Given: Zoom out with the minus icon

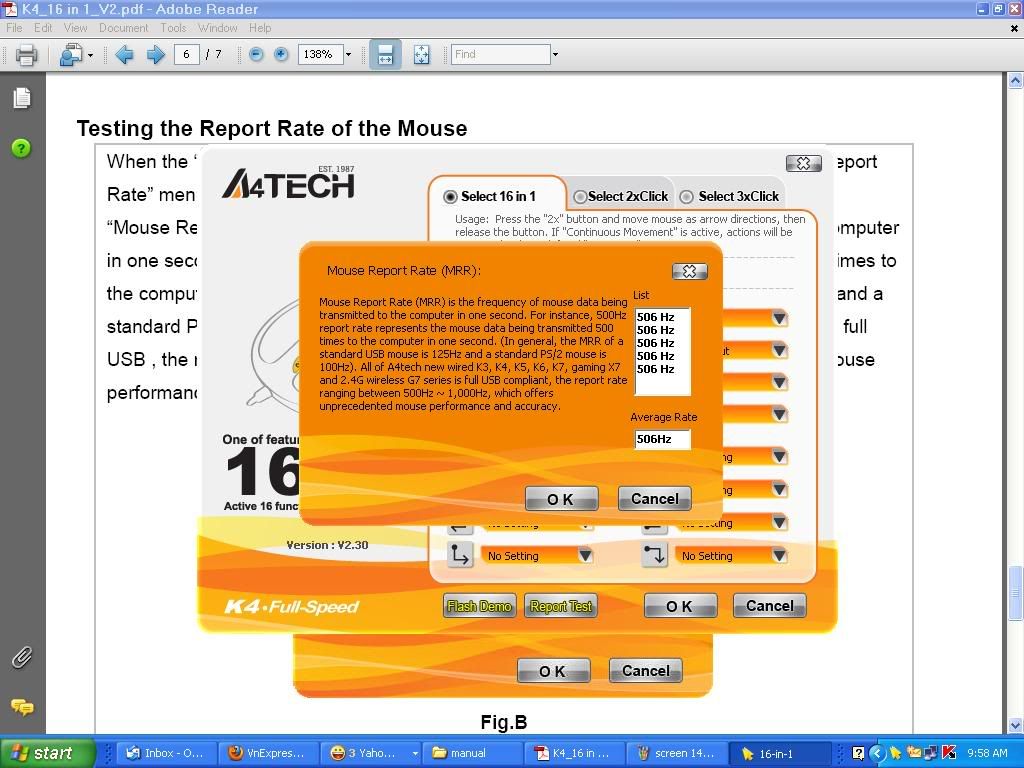Looking at the screenshot, I should coord(256,54).
